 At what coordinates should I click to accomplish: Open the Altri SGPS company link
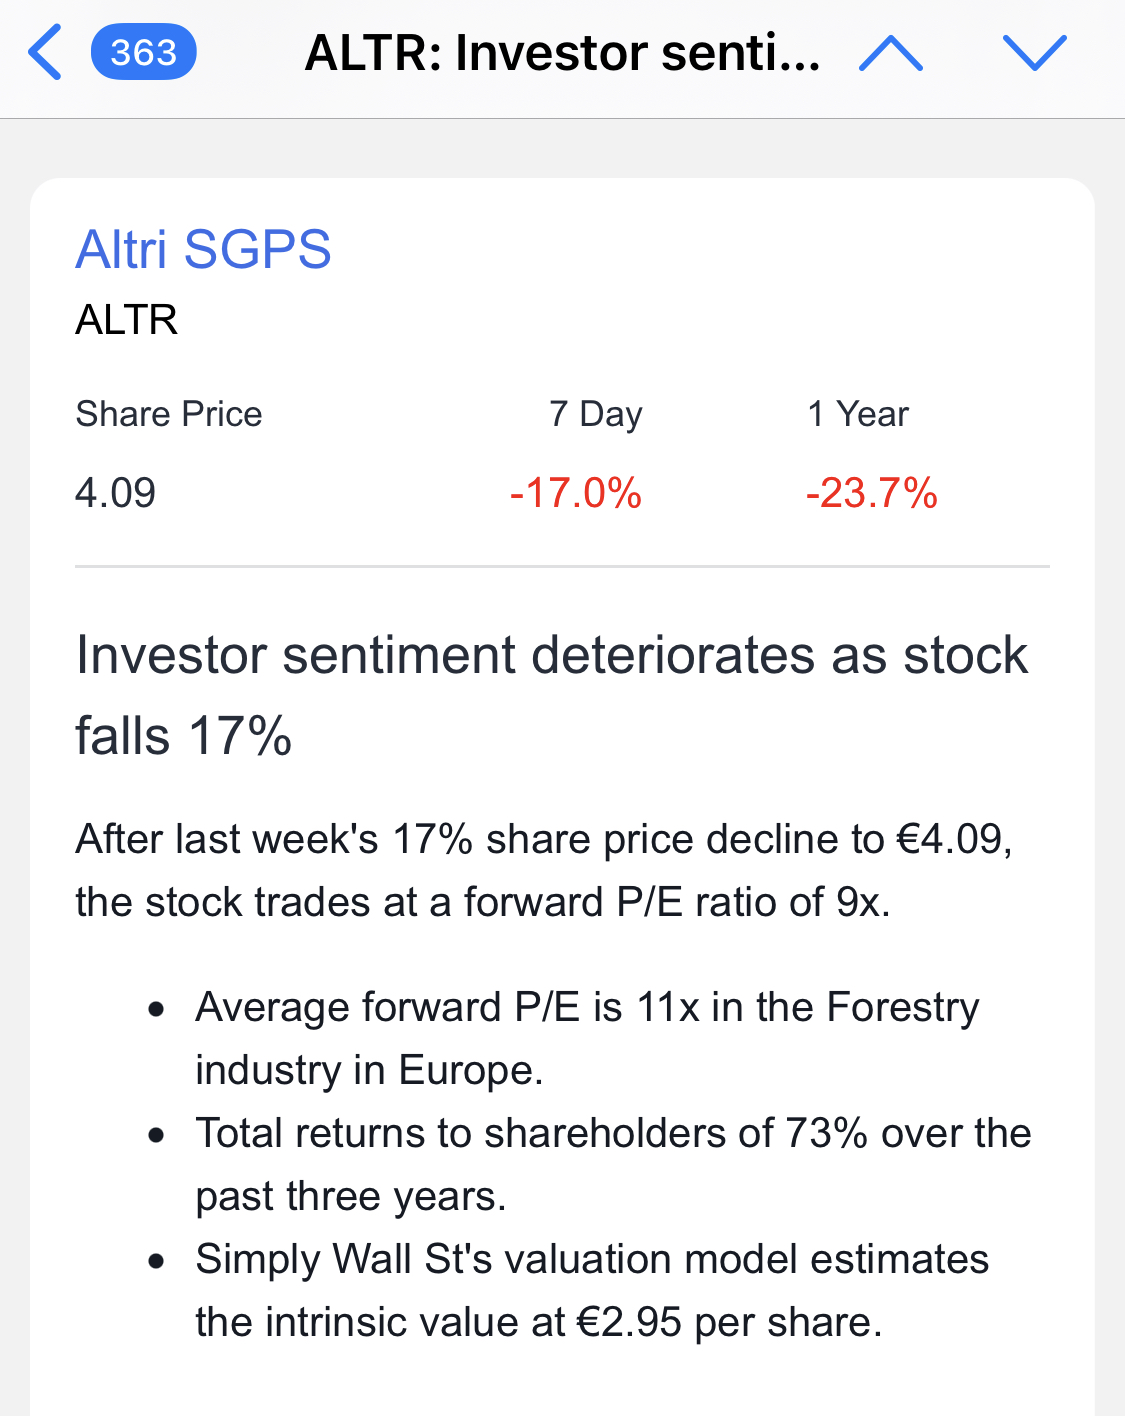203,249
